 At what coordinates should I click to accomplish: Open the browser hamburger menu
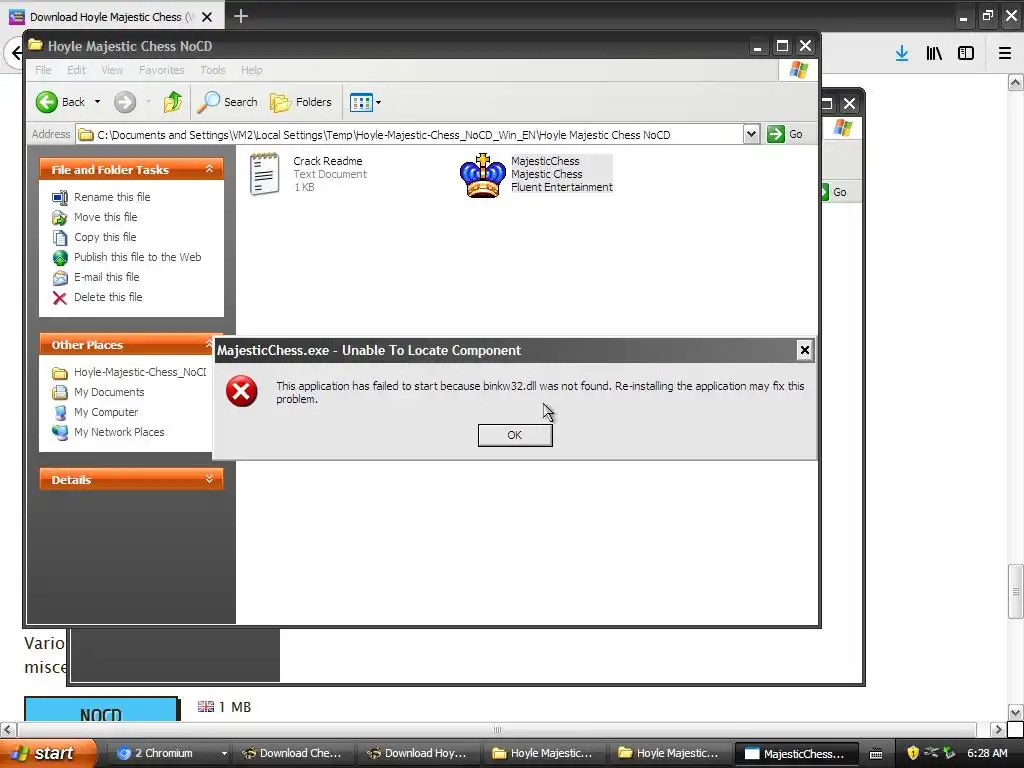pyautogui.click(x=1005, y=53)
